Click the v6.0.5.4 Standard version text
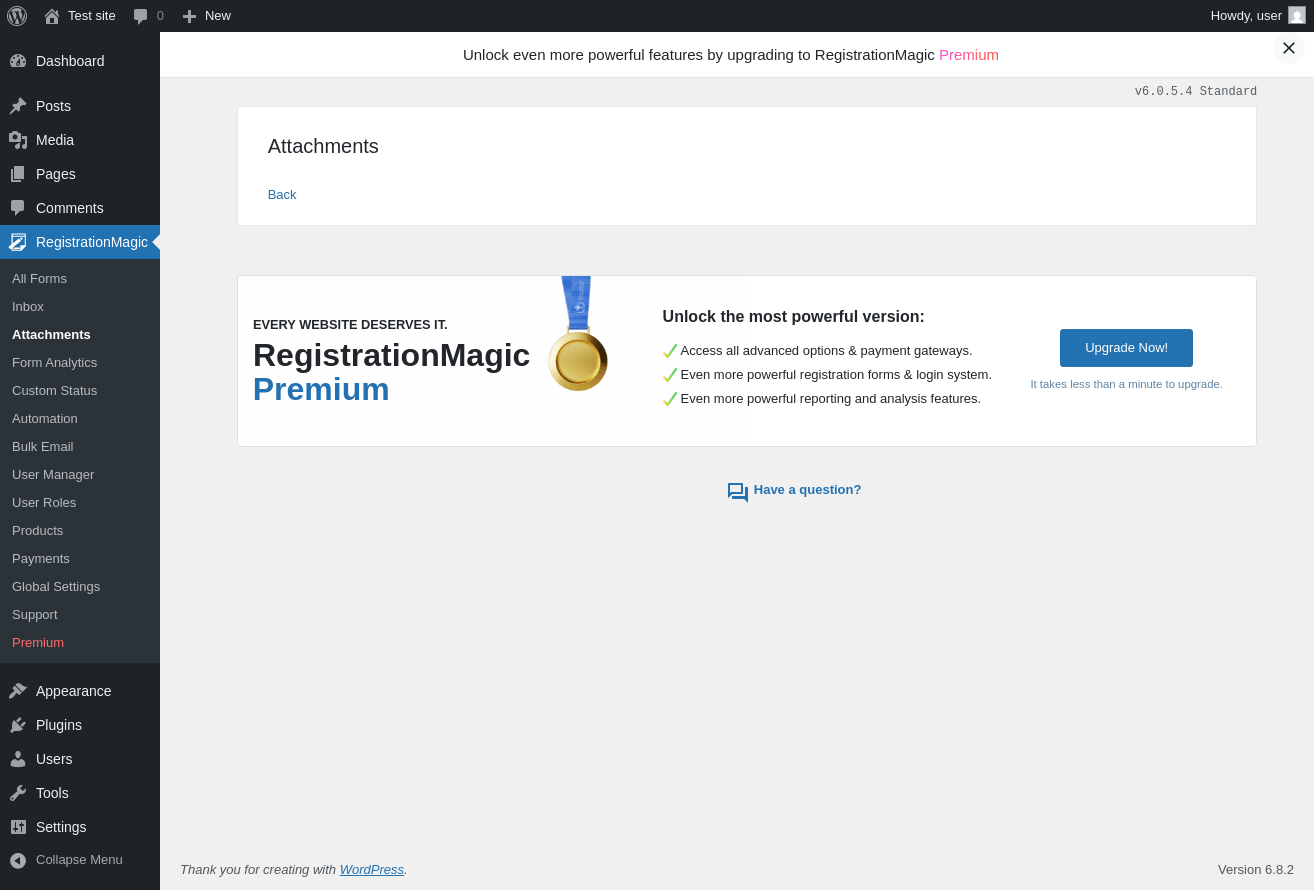 pyautogui.click(x=1196, y=92)
